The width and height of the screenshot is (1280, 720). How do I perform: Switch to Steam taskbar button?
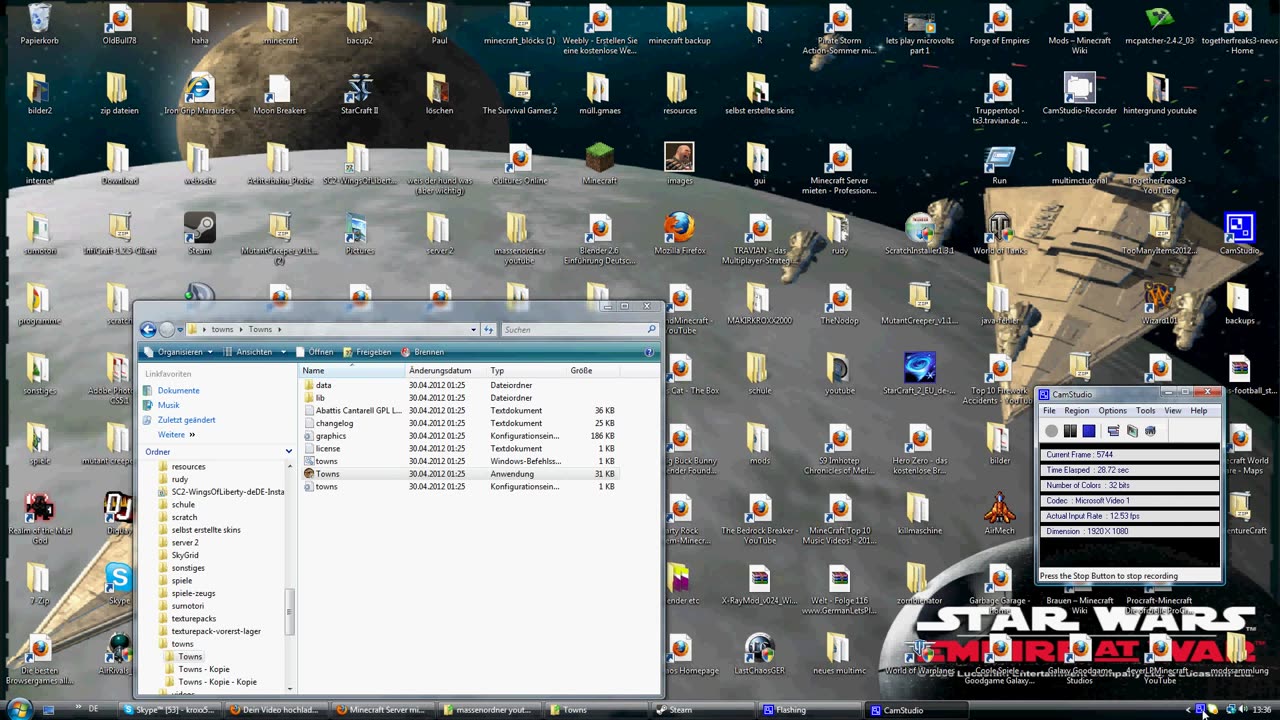[702, 710]
